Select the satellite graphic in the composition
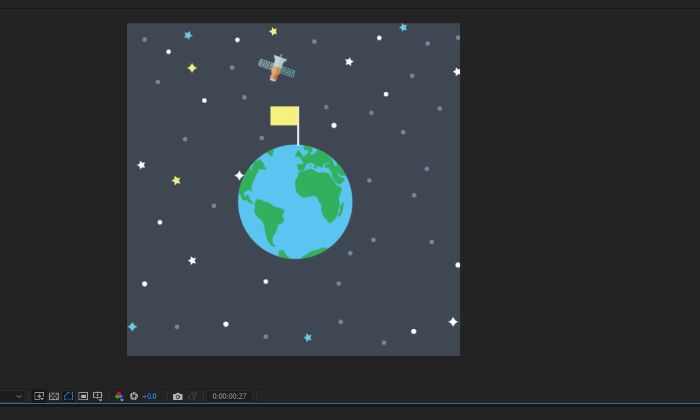This screenshot has width=700, height=420. tap(277, 68)
